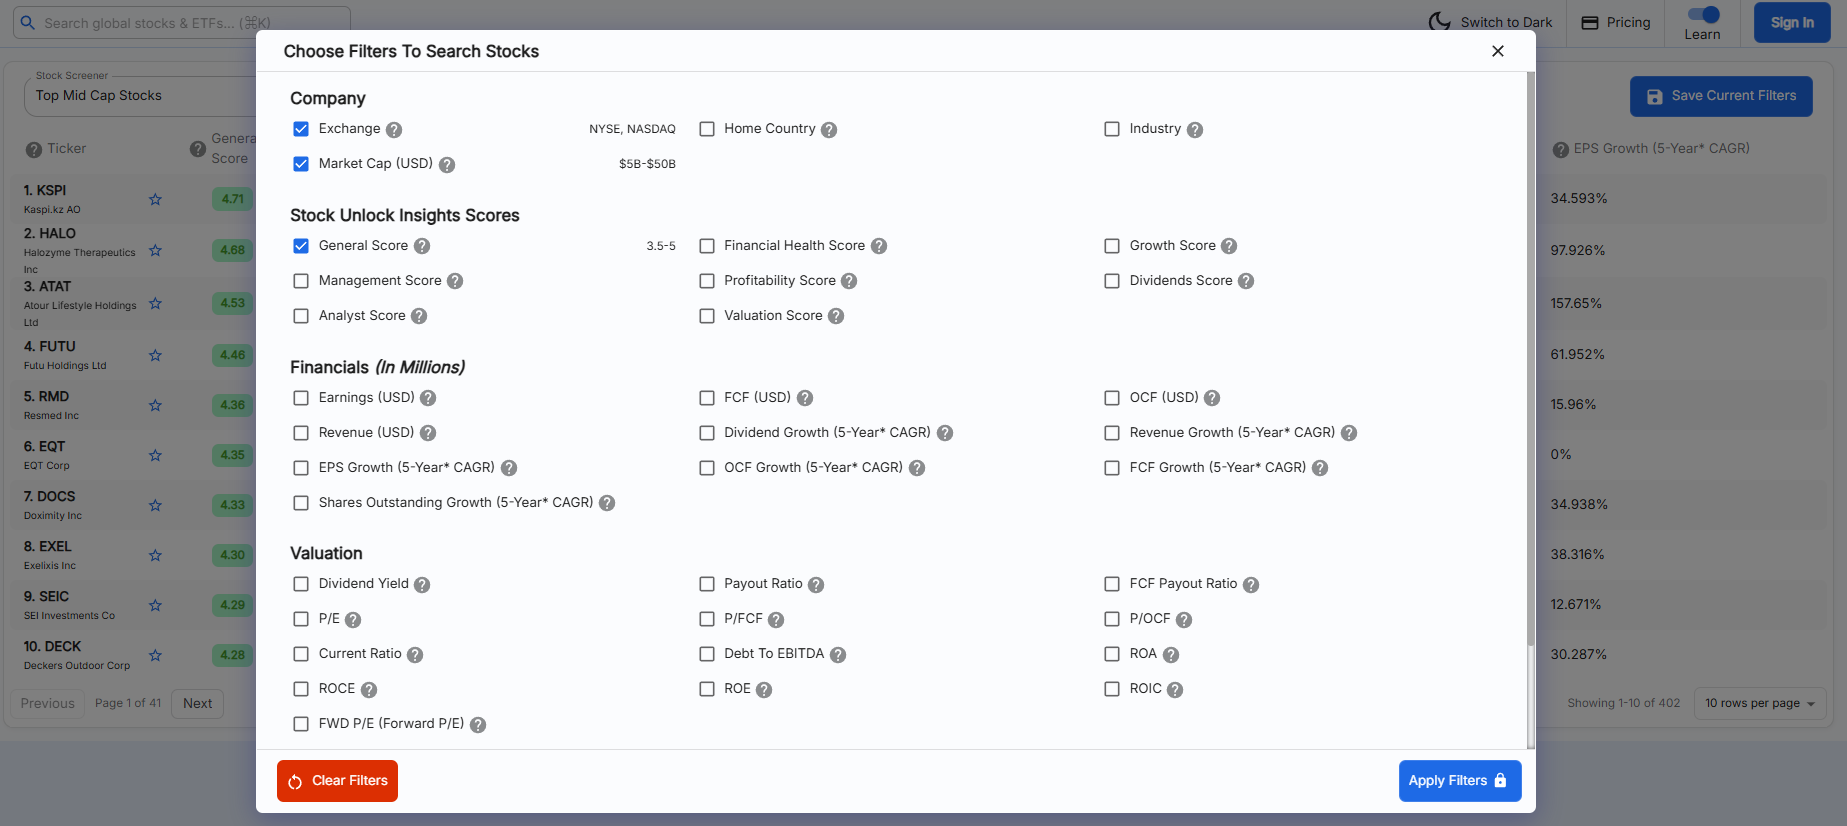This screenshot has height=826, width=1847.
Task: Enable the ROE checkbox
Action: [x=707, y=689]
